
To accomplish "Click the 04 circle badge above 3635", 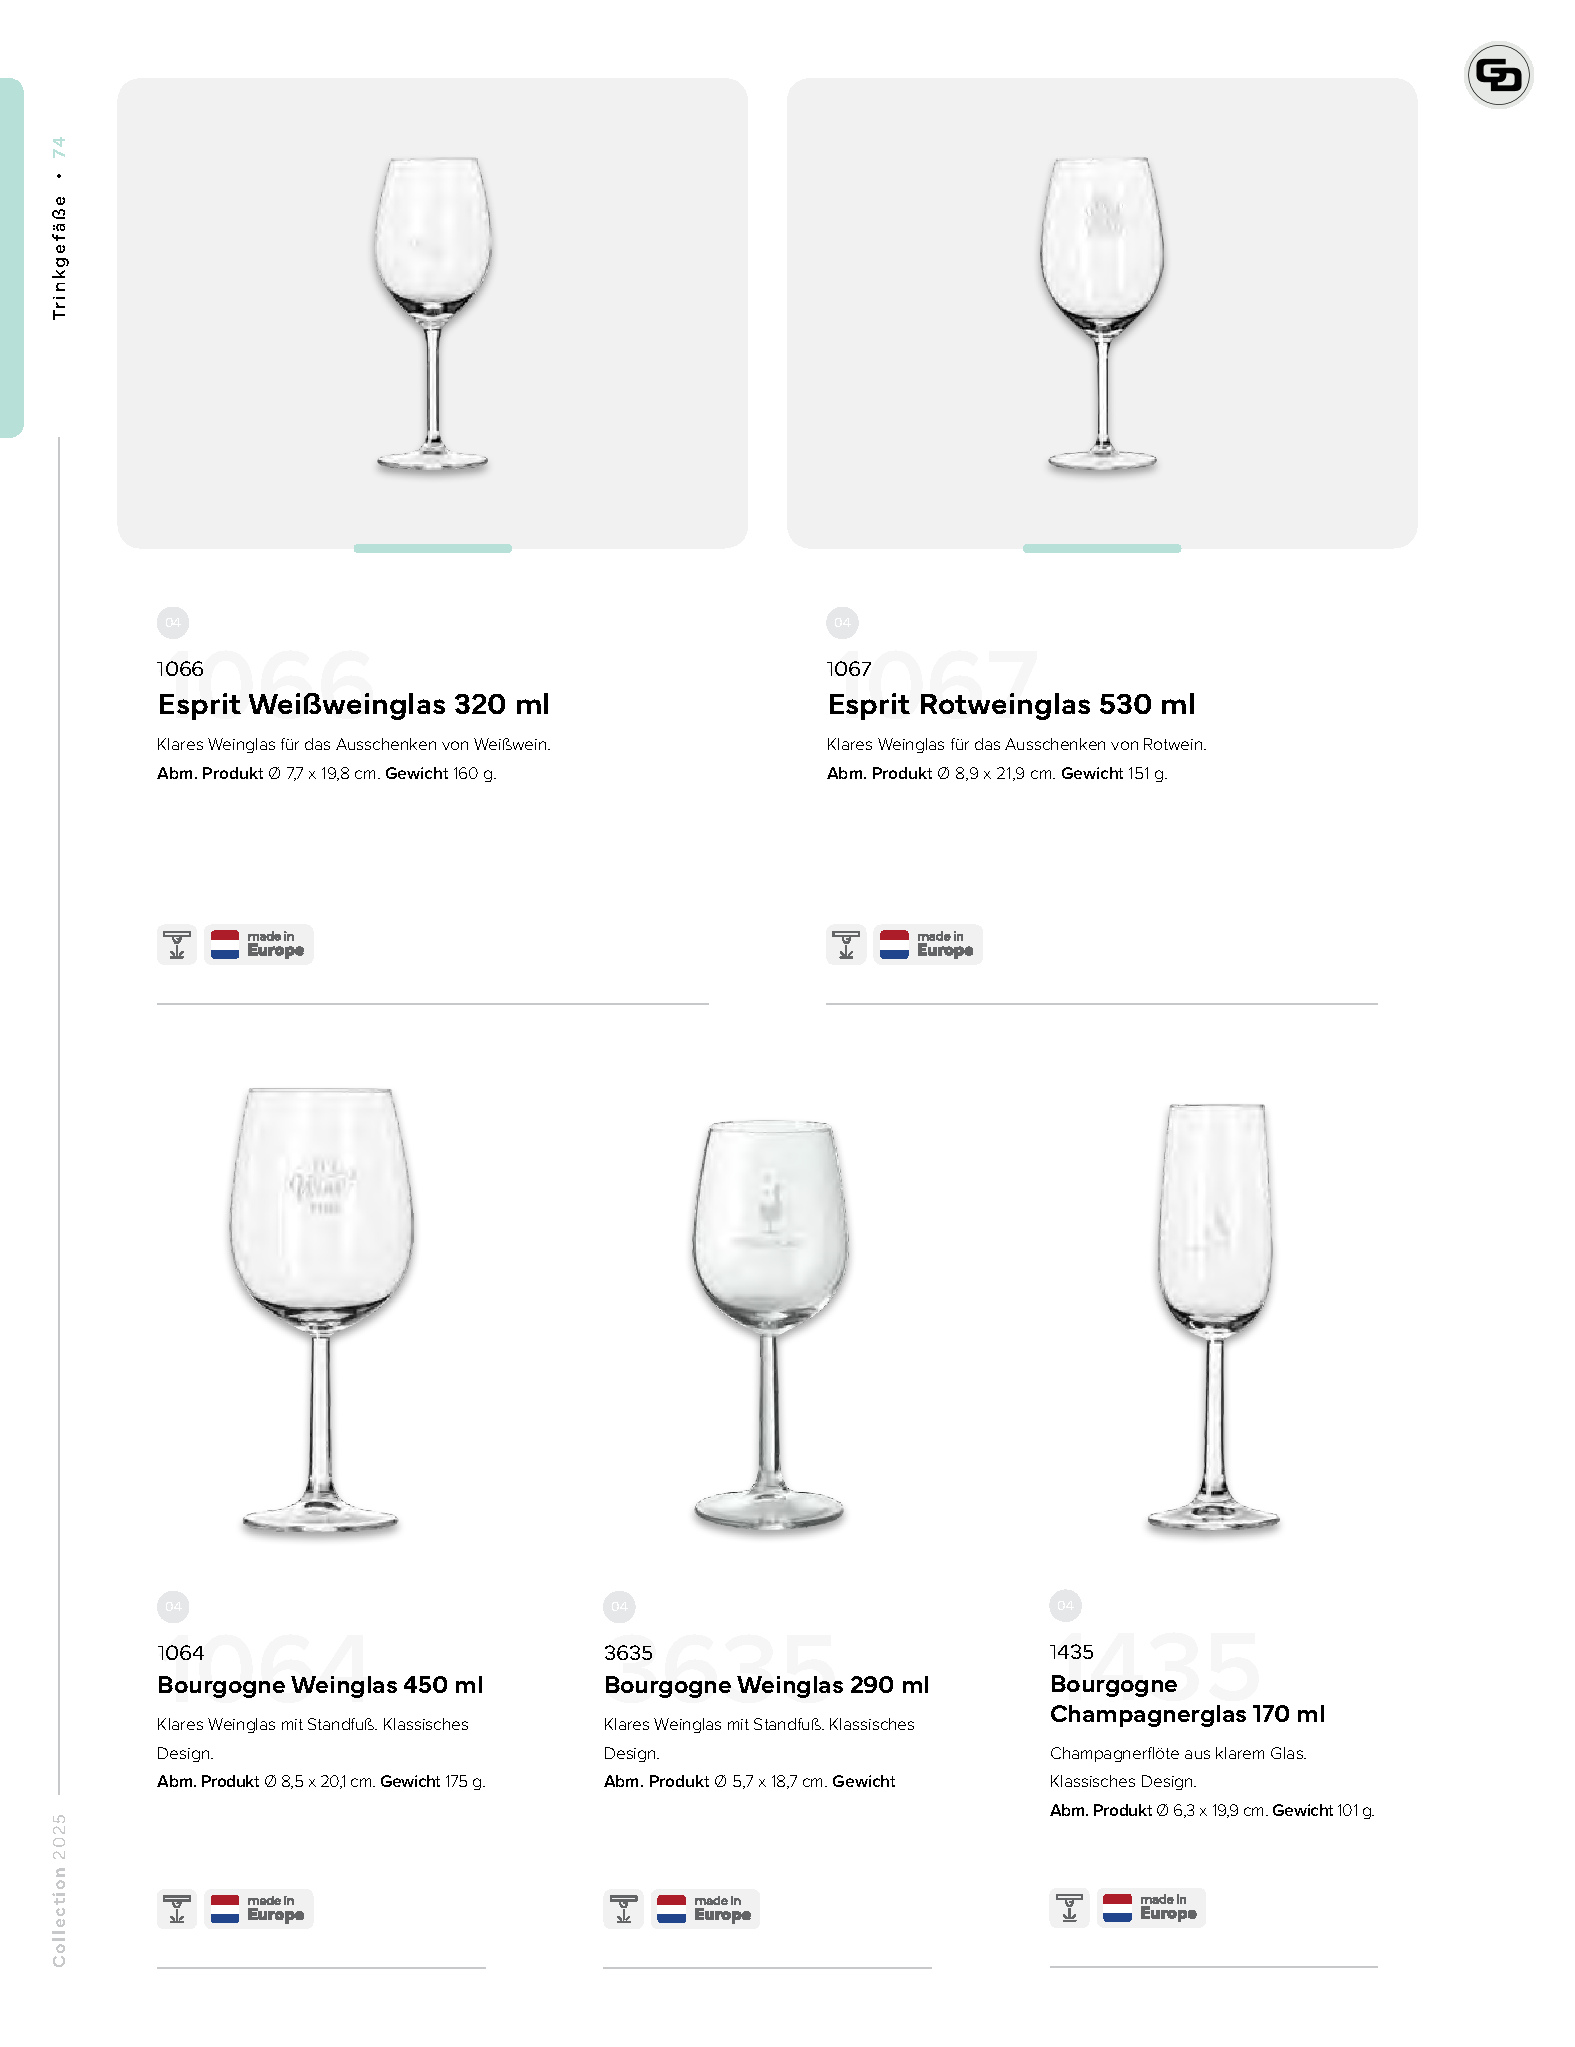I will point(619,1606).
